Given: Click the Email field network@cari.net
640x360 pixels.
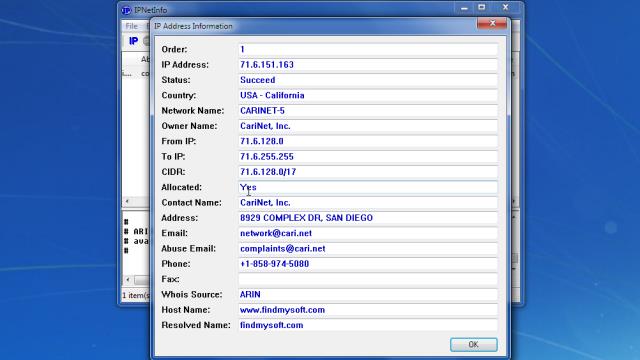Looking at the screenshot, I should [368, 233].
